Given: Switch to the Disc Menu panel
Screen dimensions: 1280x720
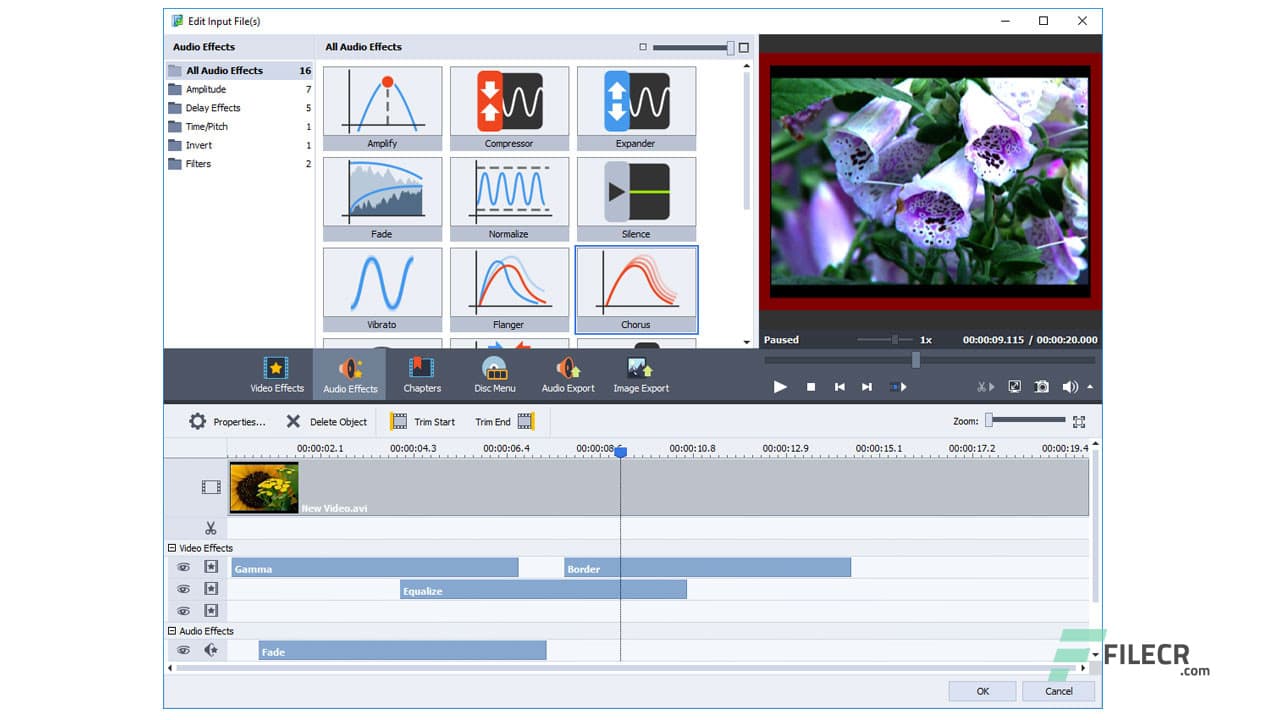Looking at the screenshot, I should tap(494, 372).
